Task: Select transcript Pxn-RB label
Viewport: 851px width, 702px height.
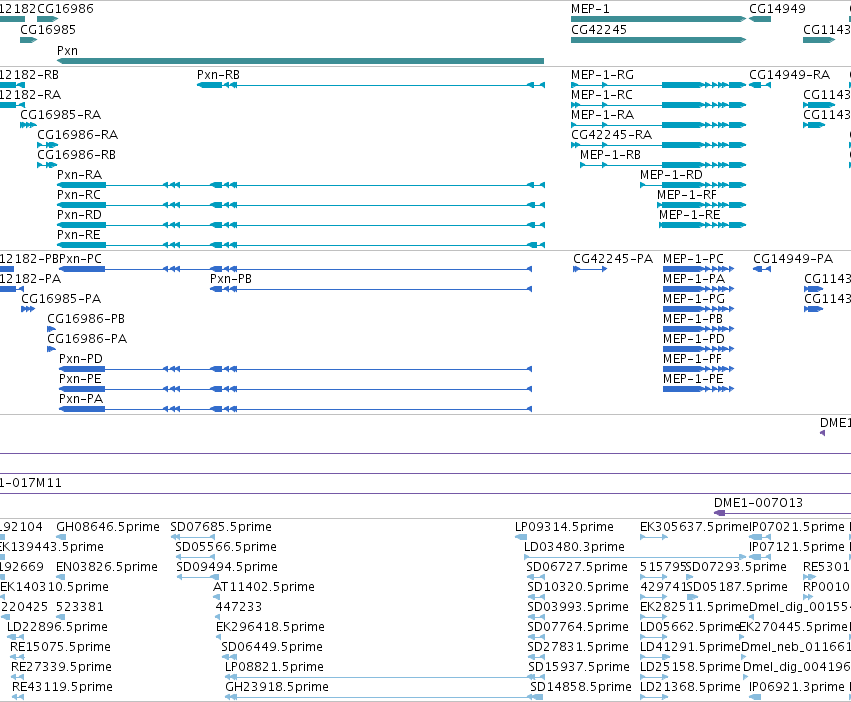Action: (218, 75)
